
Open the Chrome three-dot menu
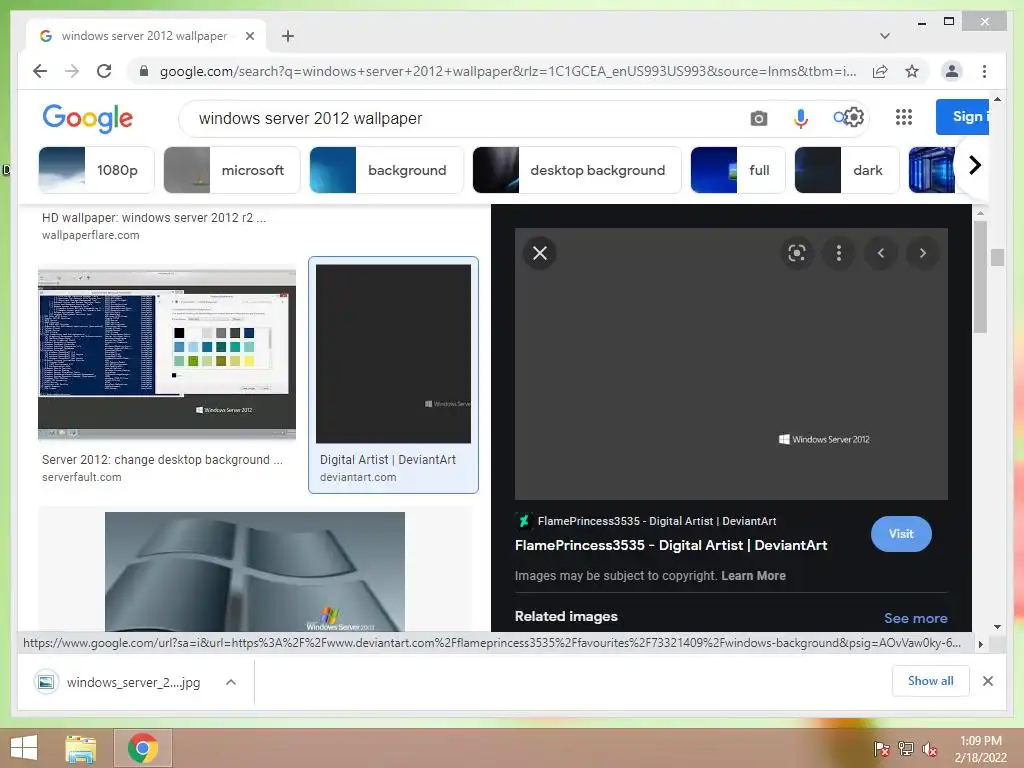pos(984,71)
